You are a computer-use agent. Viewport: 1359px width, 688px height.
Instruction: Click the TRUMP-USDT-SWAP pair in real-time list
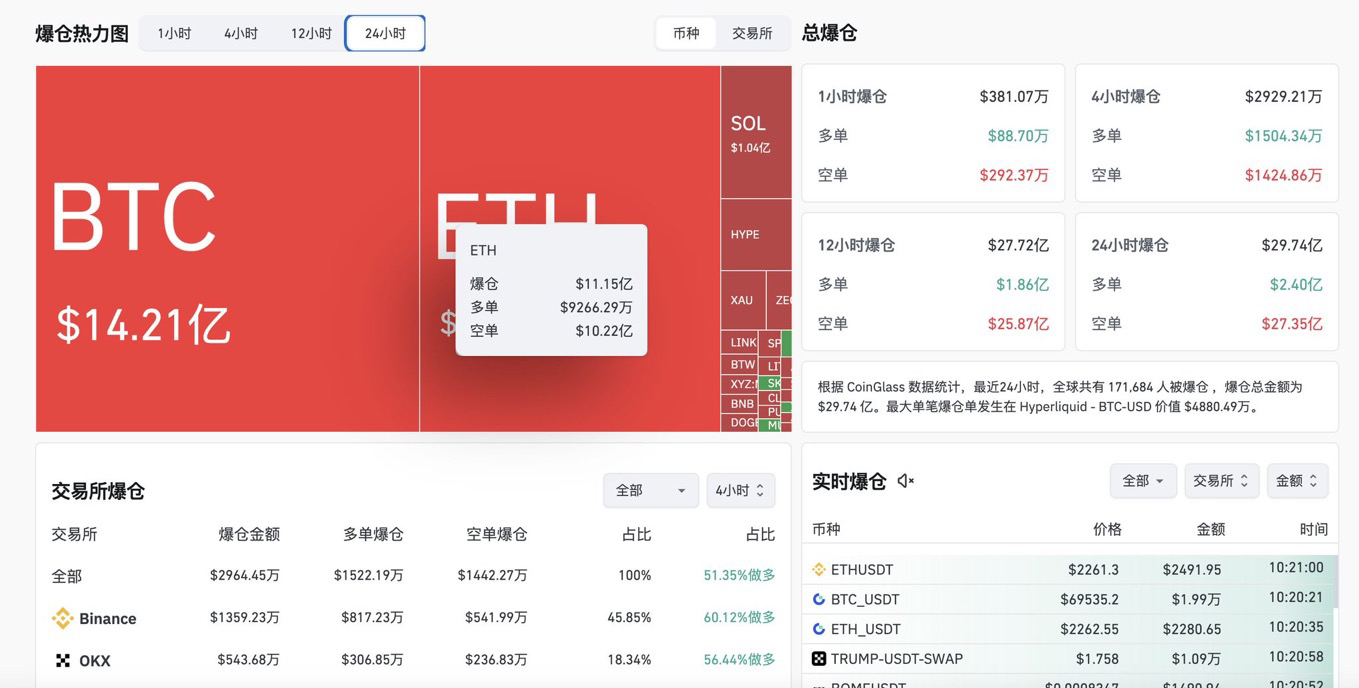pos(897,659)
